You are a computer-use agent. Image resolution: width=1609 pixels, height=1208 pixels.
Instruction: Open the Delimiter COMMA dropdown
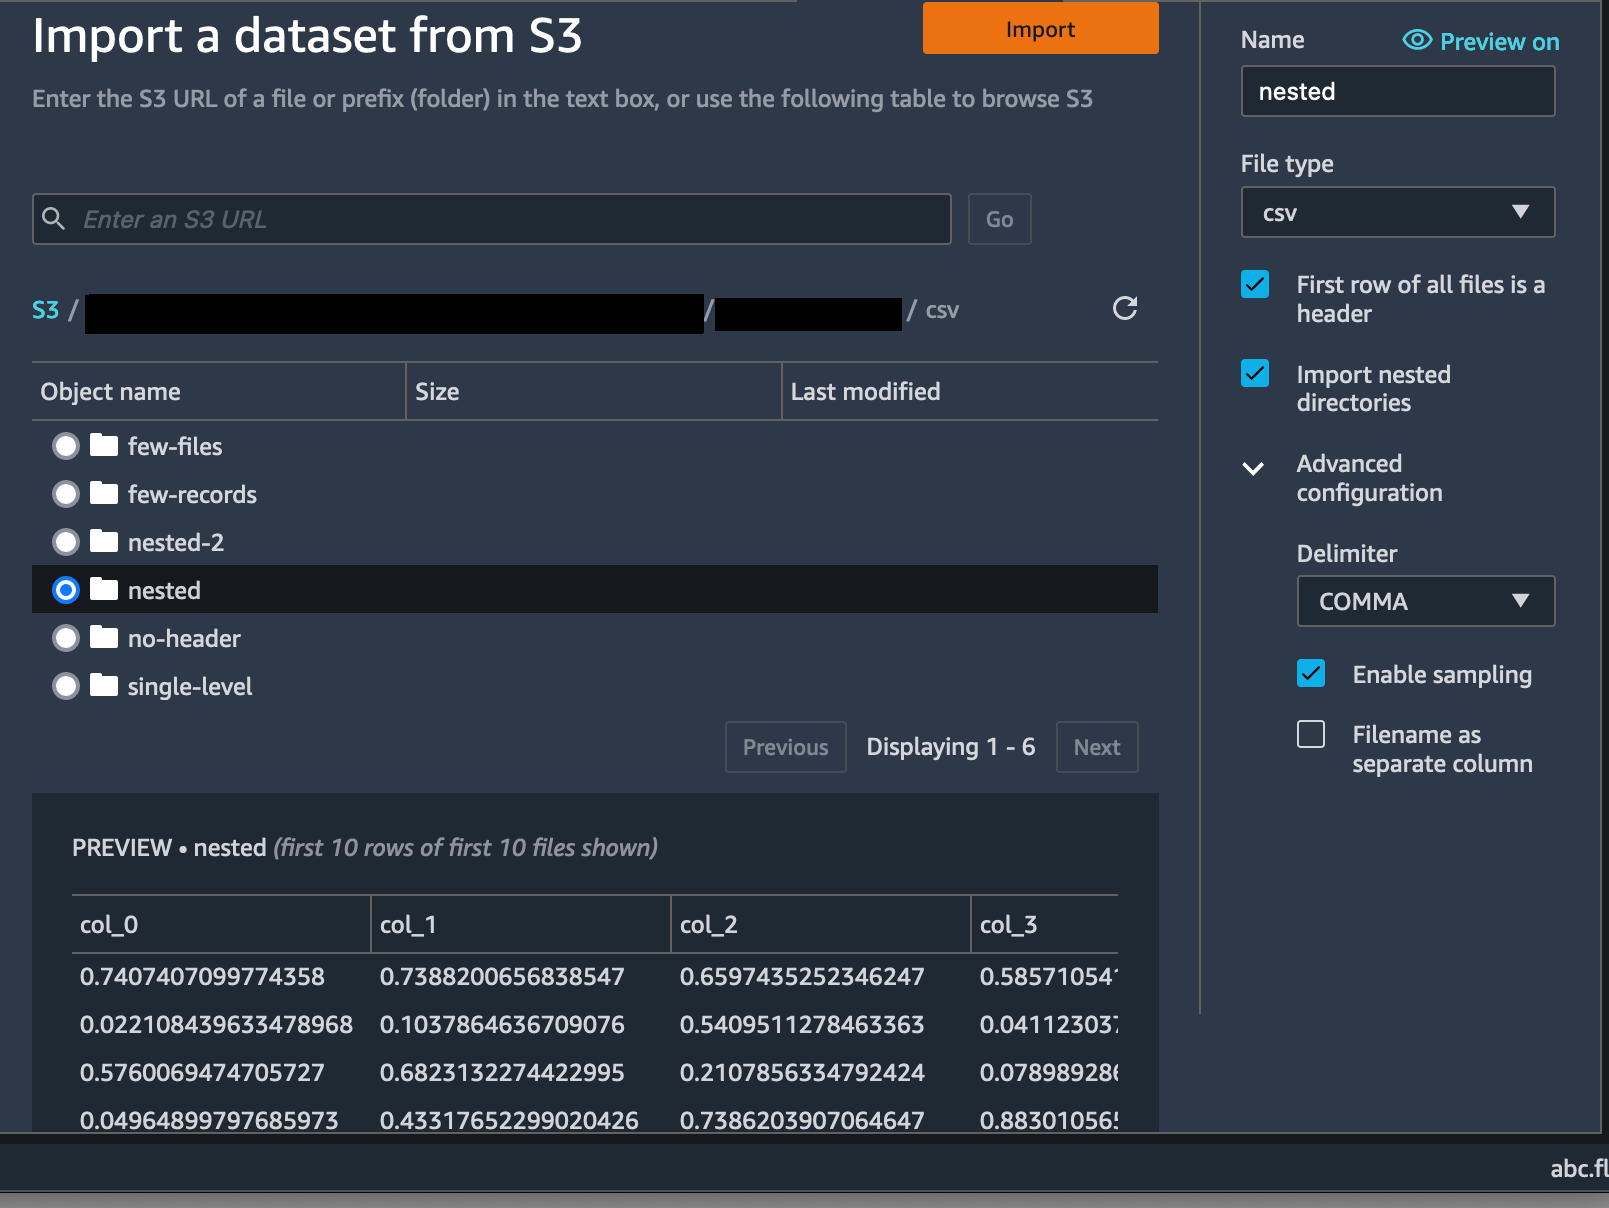point(1425,601)
